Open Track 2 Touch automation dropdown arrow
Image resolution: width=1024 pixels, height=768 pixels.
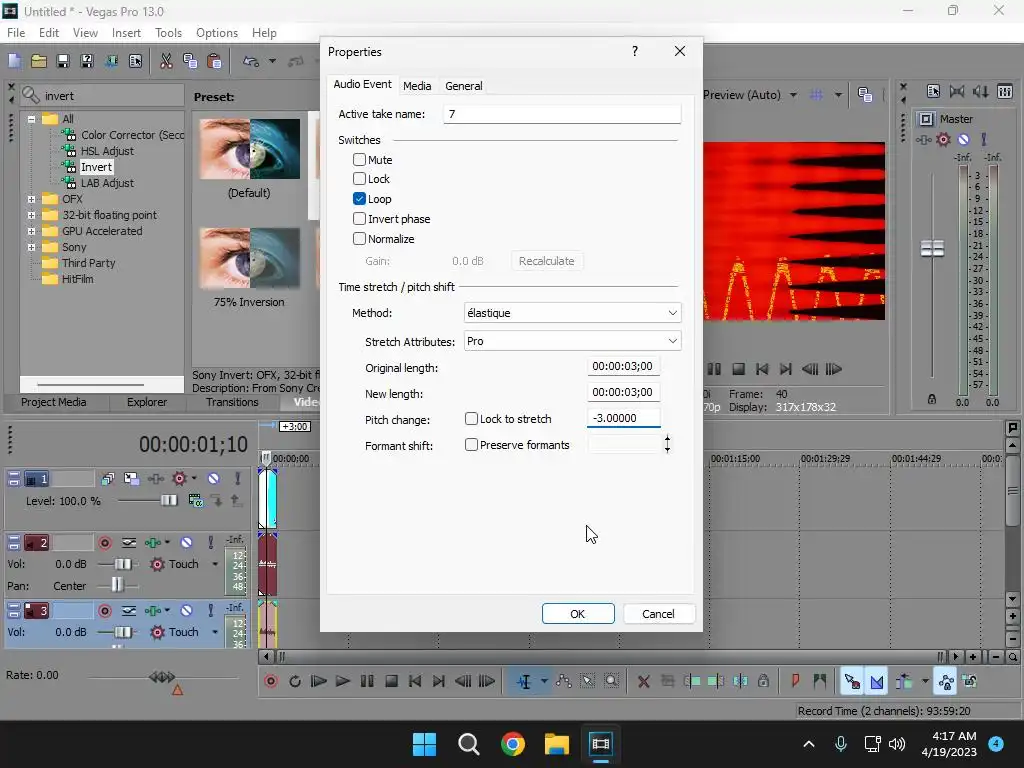[x=215, y=564]
